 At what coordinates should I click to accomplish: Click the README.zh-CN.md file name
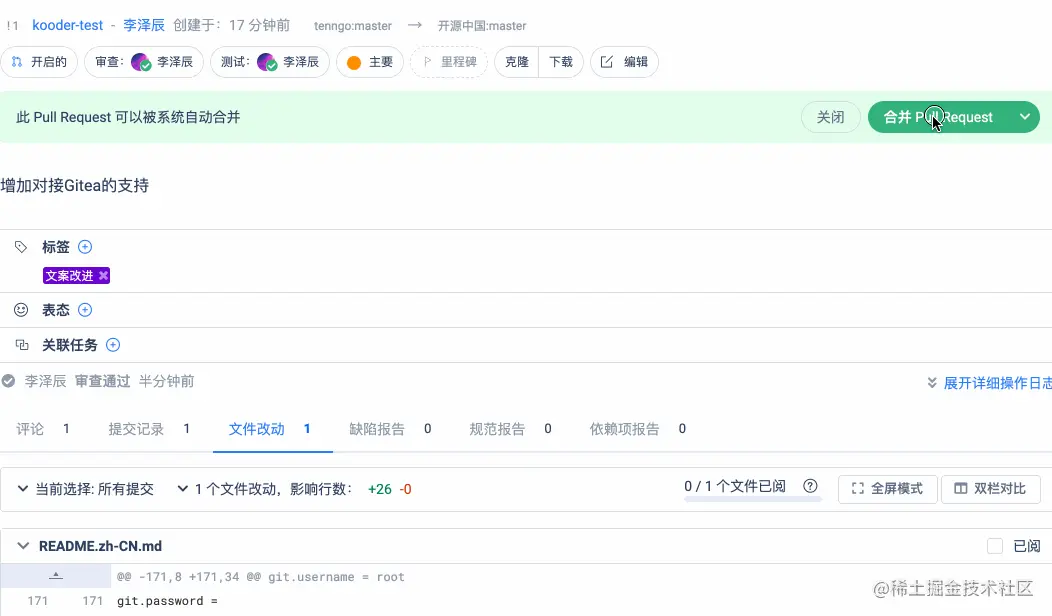[100, 546]
